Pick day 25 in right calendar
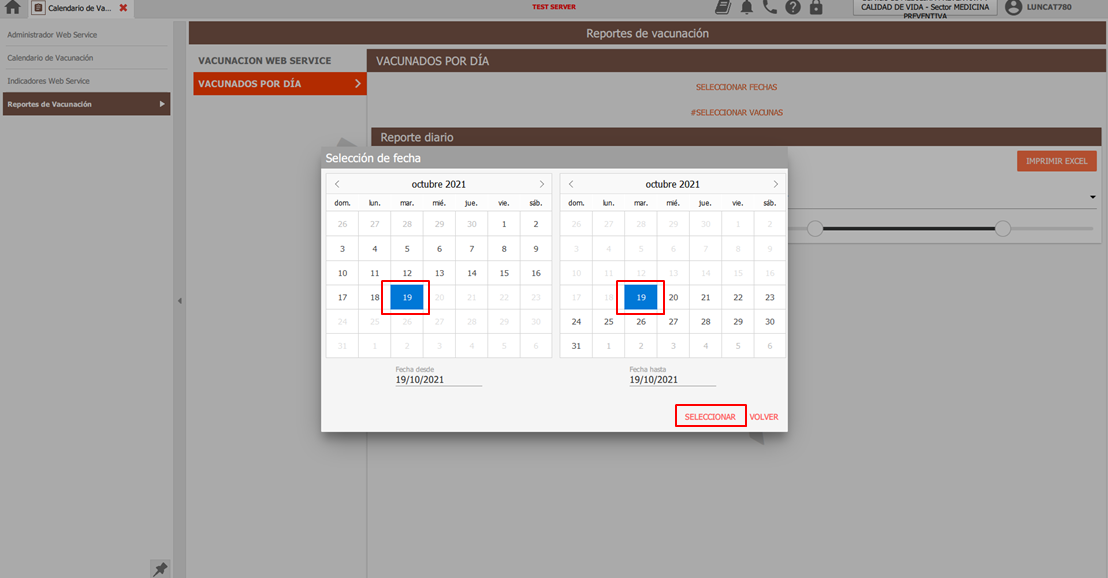1108x578 pixels. (608, 321)
